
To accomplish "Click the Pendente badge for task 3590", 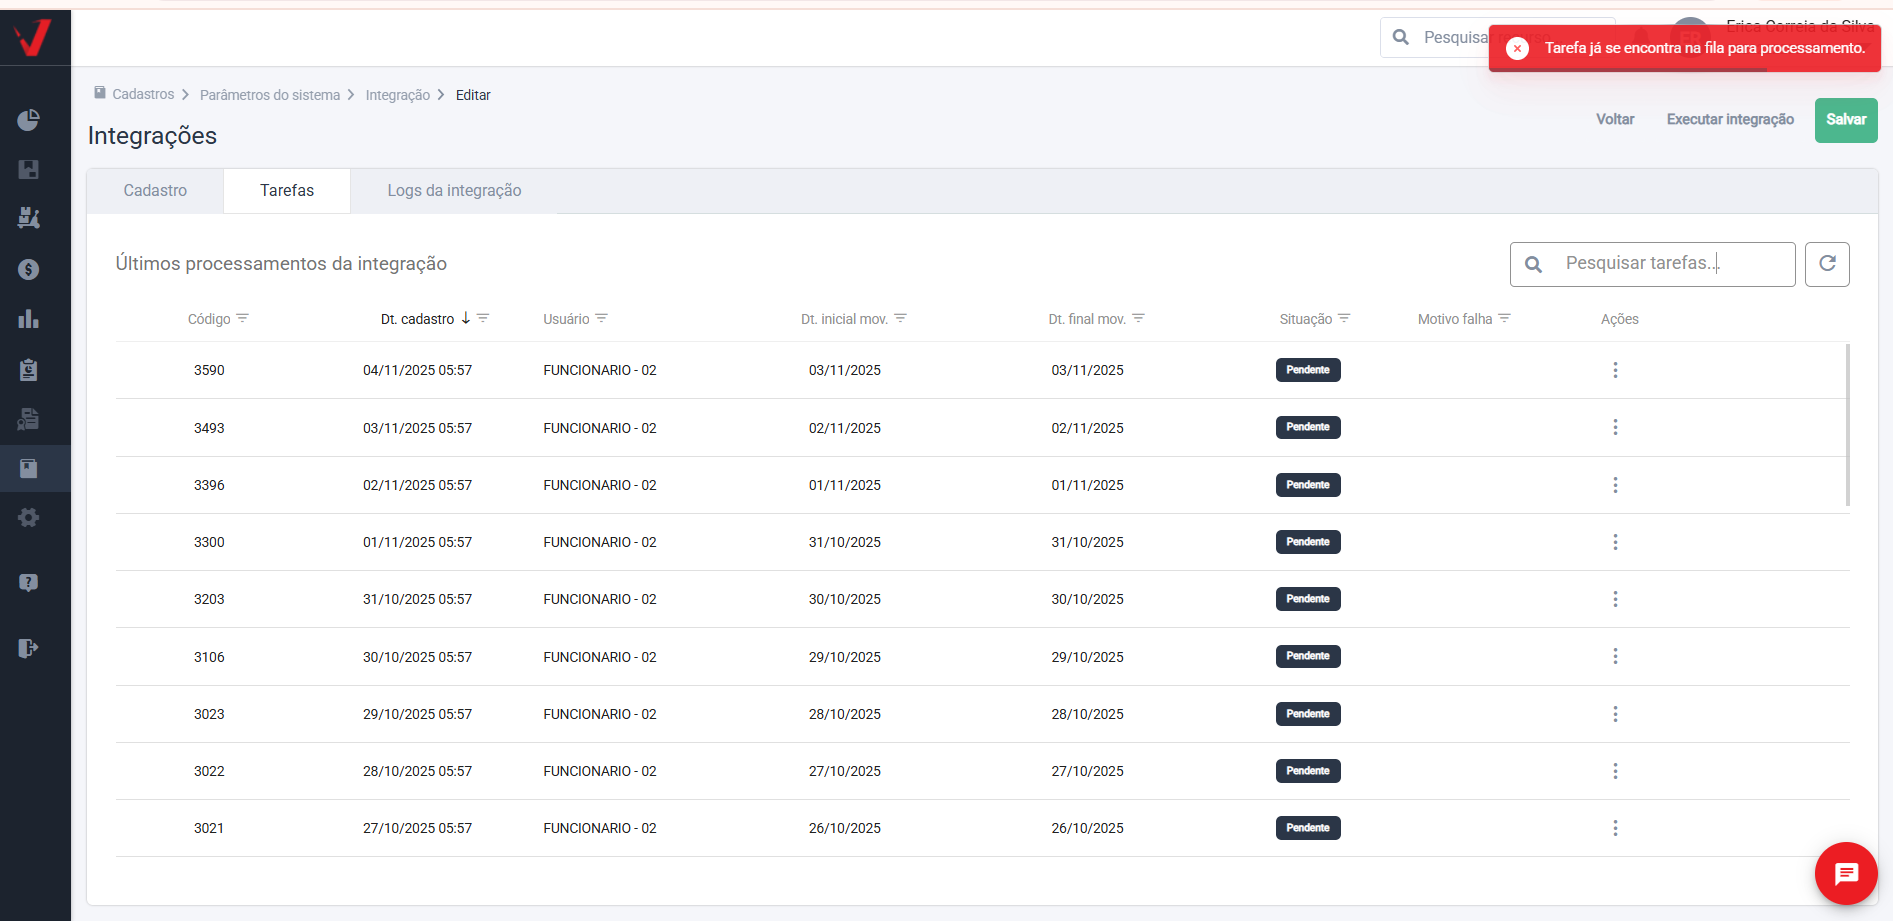I will tap(1308, 370).
